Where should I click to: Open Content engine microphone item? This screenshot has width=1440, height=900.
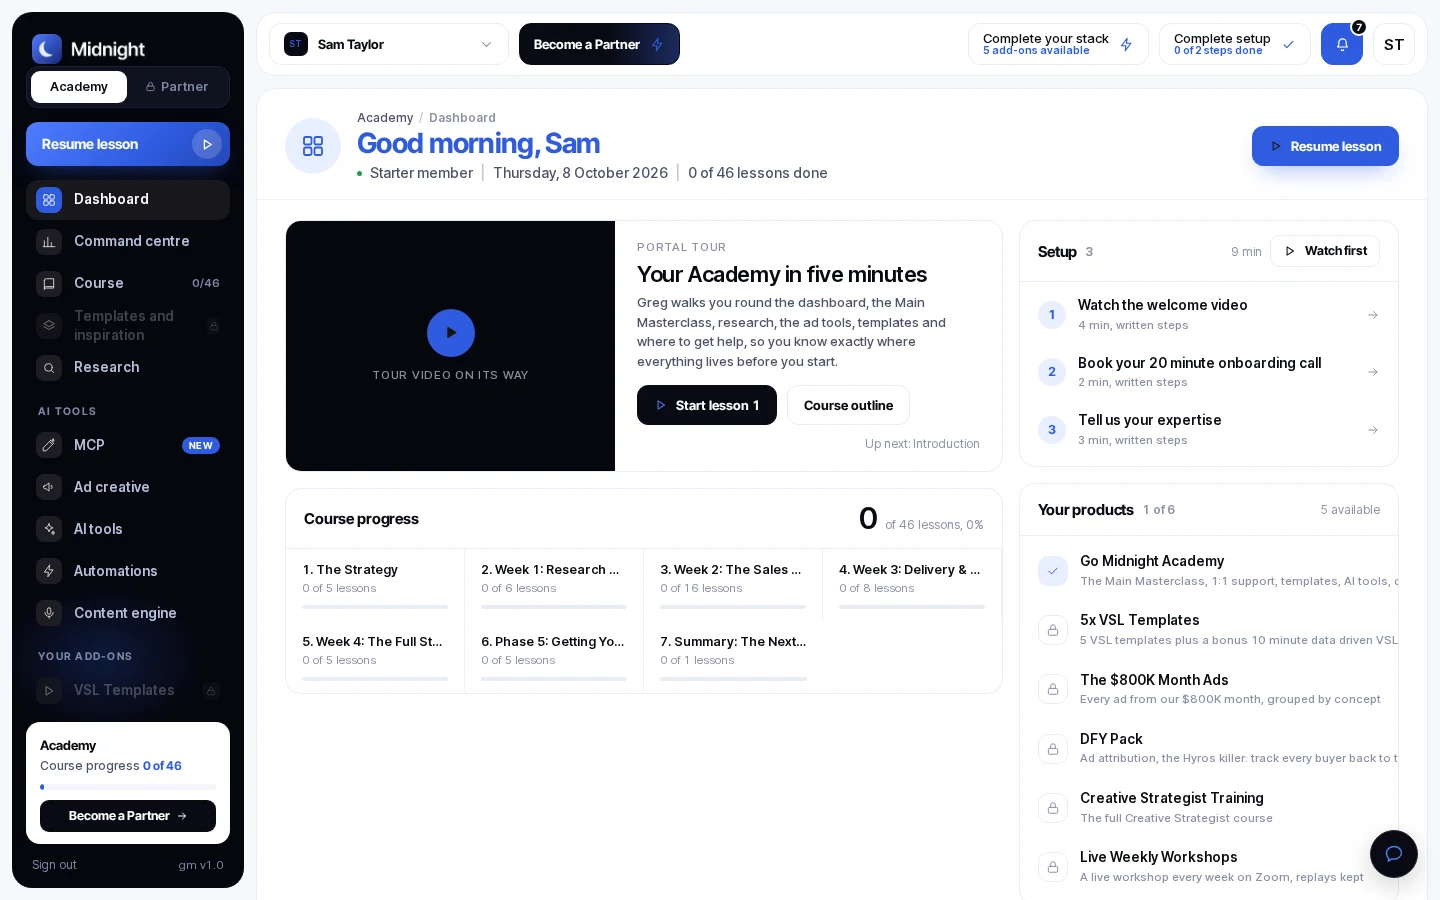tap(128, 613)
